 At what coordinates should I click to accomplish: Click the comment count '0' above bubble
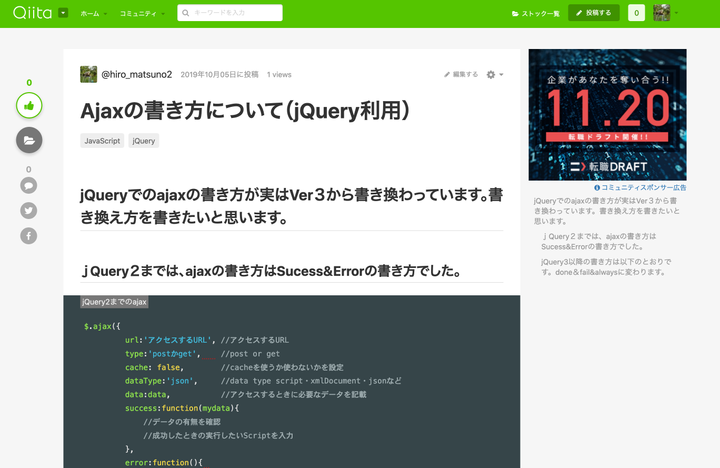point(28,169)
